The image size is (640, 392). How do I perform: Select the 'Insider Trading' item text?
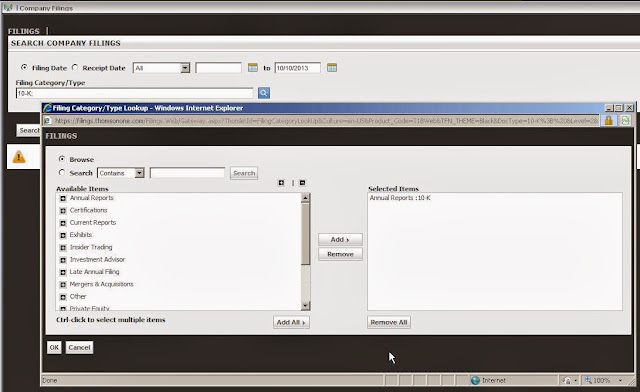(x=91, y=247)
